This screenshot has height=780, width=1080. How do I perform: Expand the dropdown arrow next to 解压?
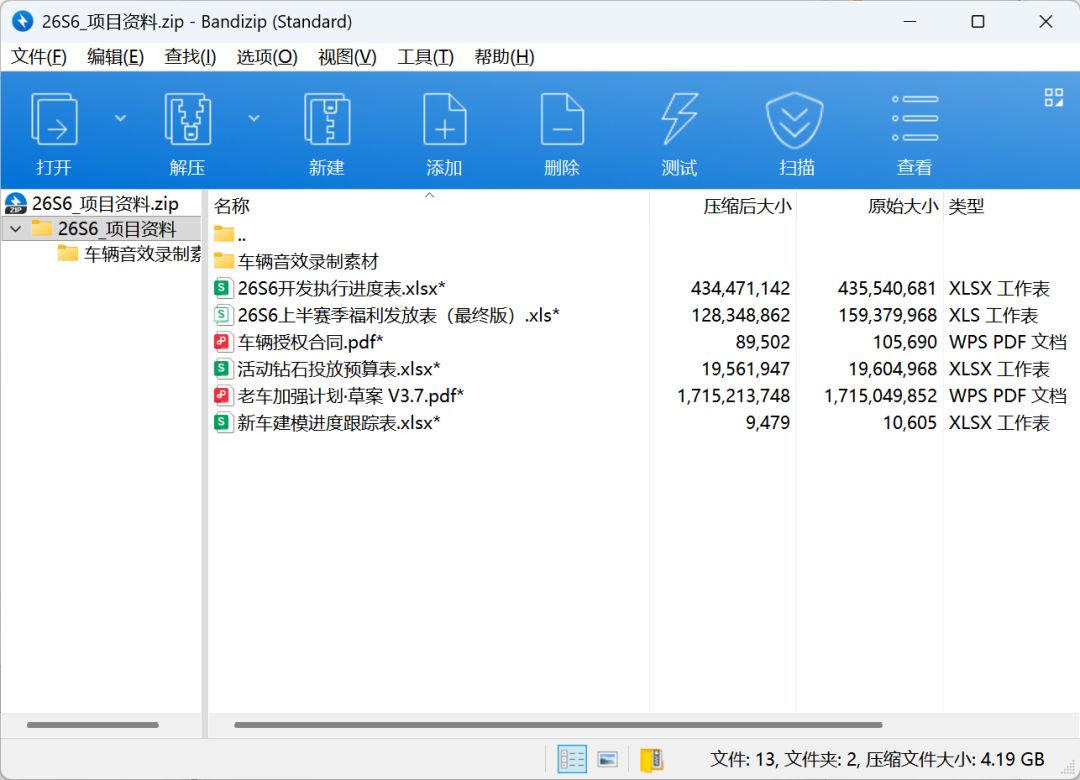(254, 119)
